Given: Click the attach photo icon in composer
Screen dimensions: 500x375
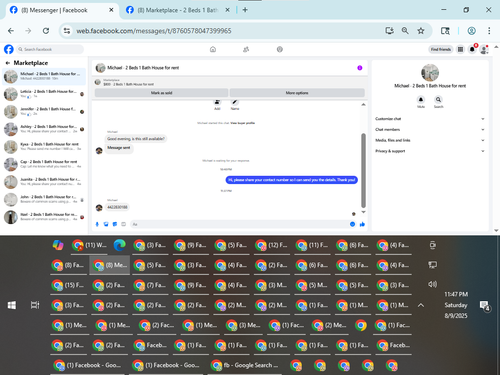Looking at the screenshot, I should click(106, 224).
